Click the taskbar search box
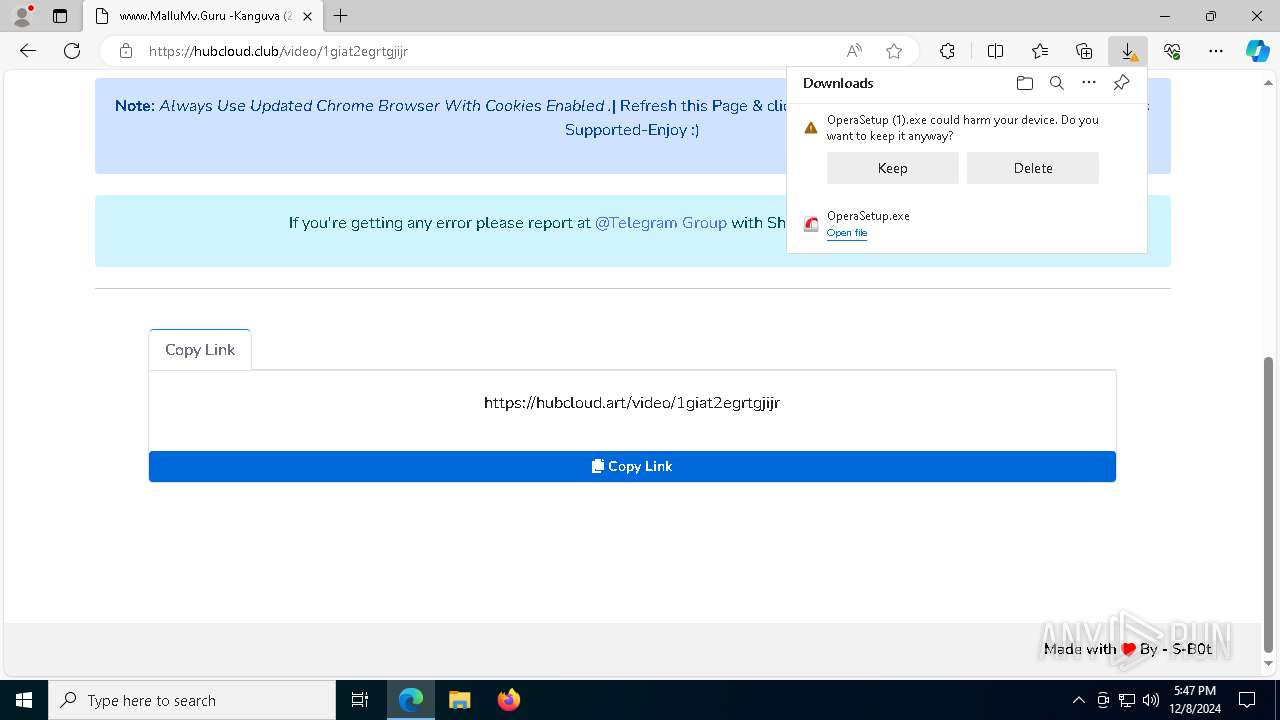The image size is (1280, 720). (192, 700)
